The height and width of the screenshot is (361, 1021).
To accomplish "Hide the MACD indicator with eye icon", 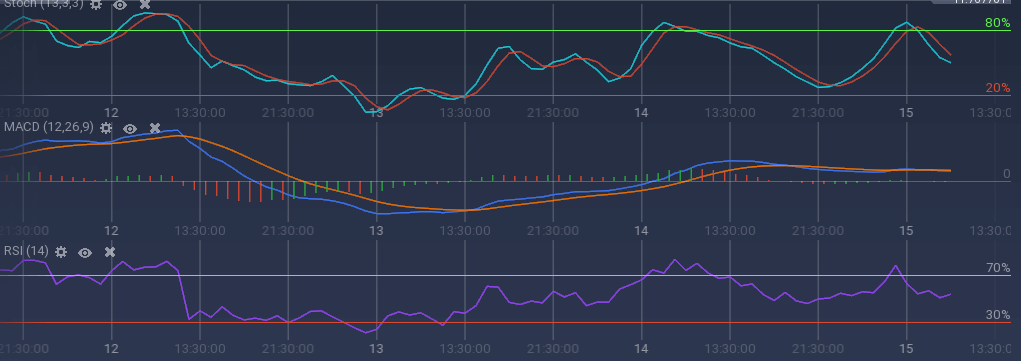I will pyautogui.click(x=130, y=128).
